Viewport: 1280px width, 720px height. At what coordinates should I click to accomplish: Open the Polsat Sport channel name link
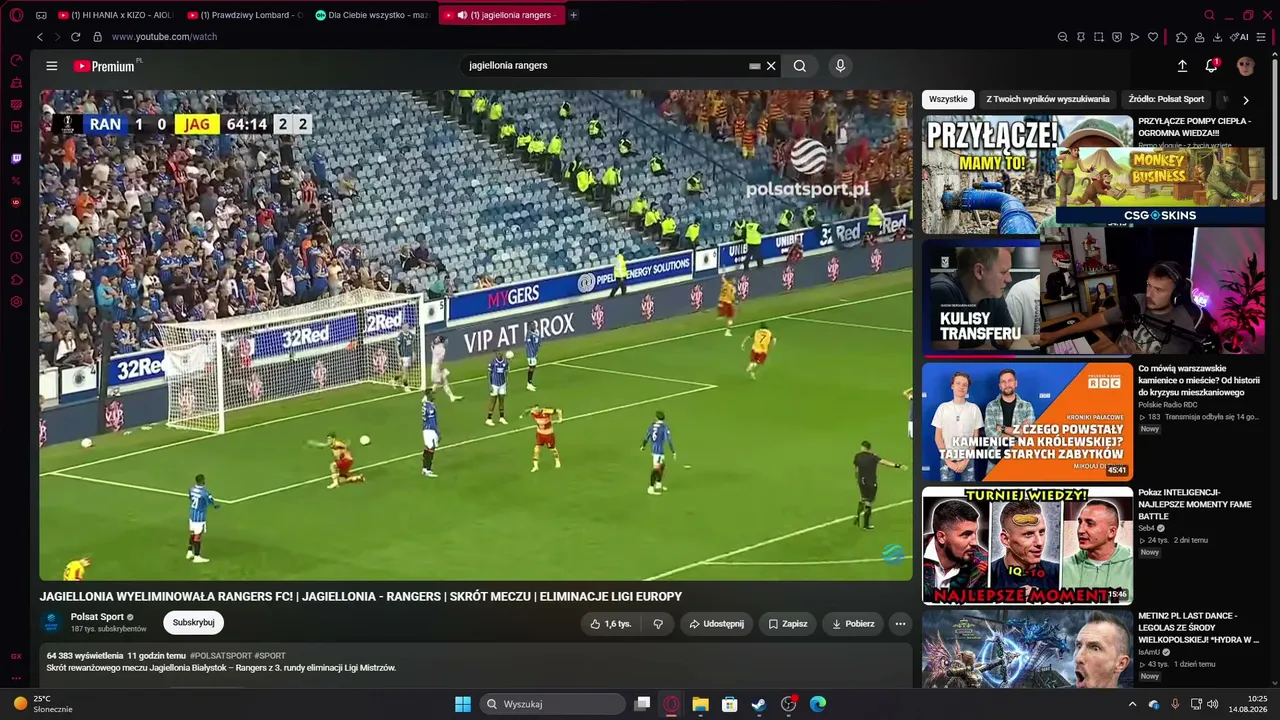[x=97, y=617]
